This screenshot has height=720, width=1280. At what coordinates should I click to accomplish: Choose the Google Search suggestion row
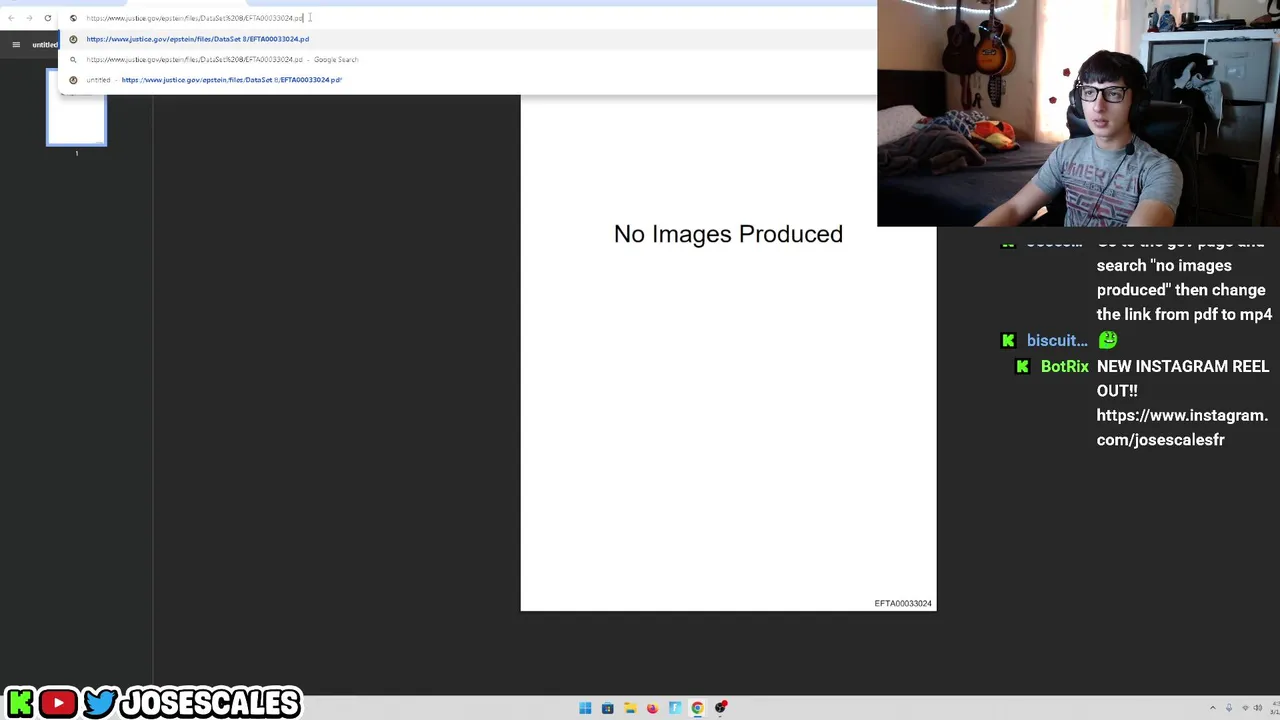pos(467,59)
